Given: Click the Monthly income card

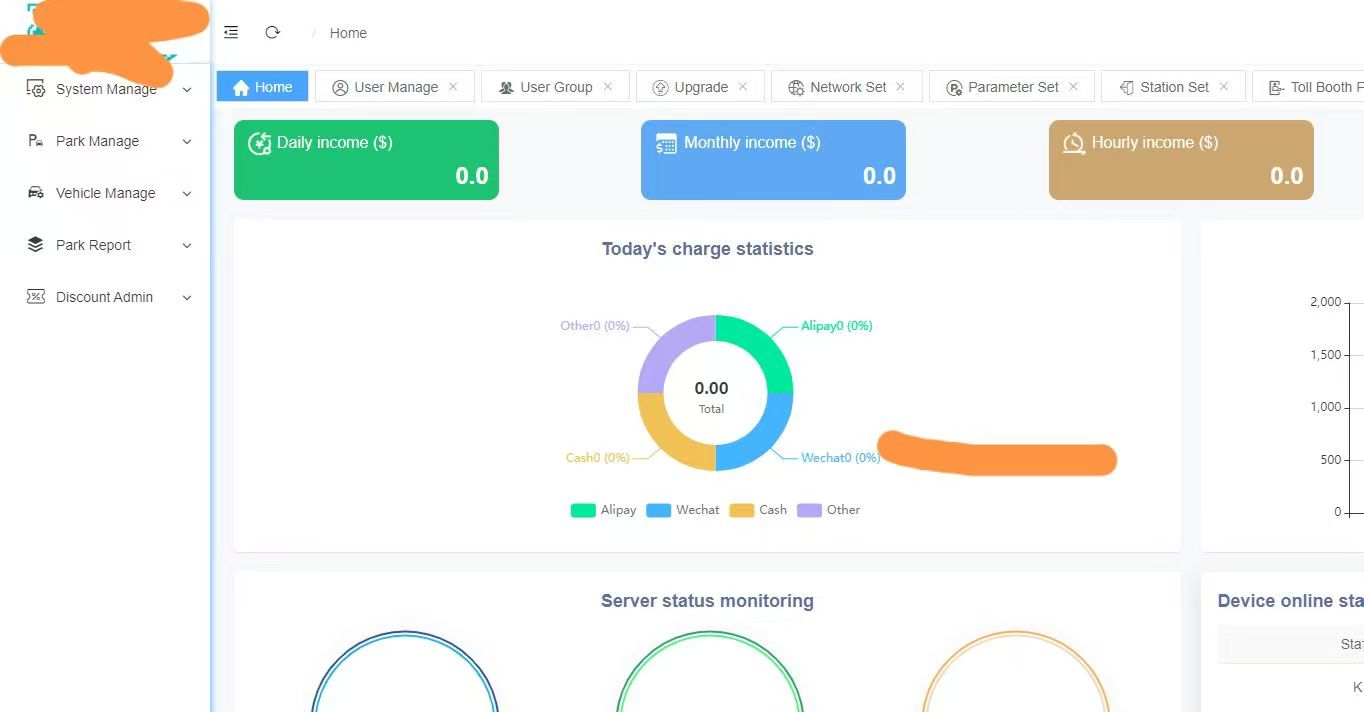Looking at the screenshot, I should (x=773, y=160).
